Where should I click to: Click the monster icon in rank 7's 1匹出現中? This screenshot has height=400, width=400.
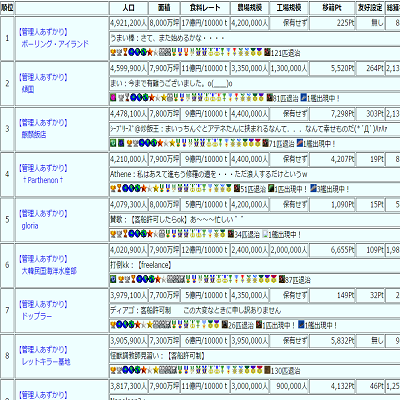click(259, 325)
